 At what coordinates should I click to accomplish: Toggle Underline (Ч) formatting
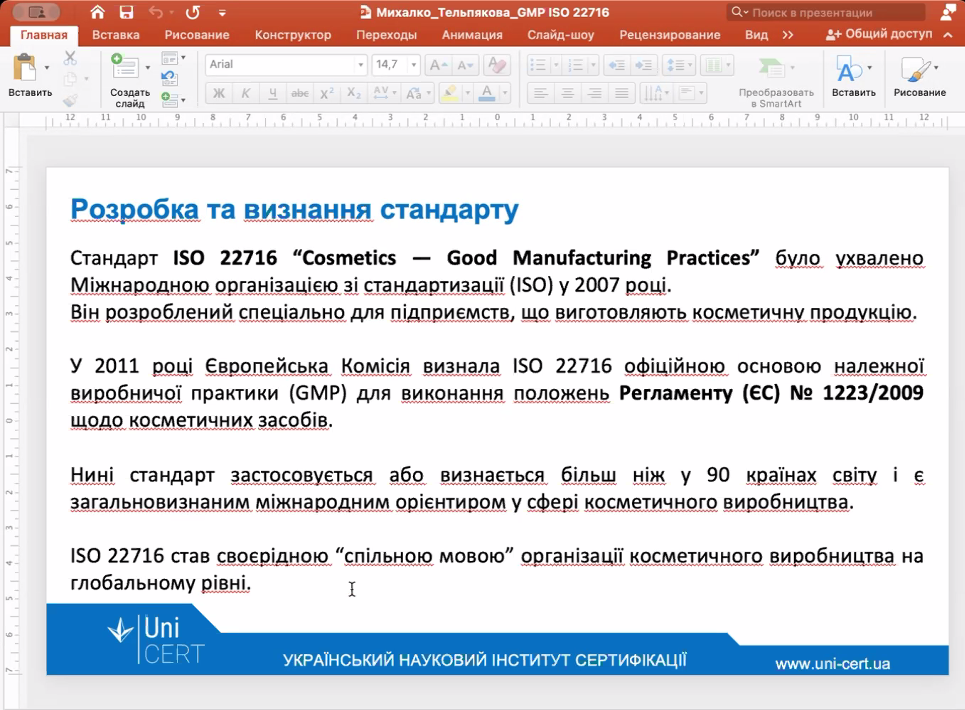(x=272, y=93)
